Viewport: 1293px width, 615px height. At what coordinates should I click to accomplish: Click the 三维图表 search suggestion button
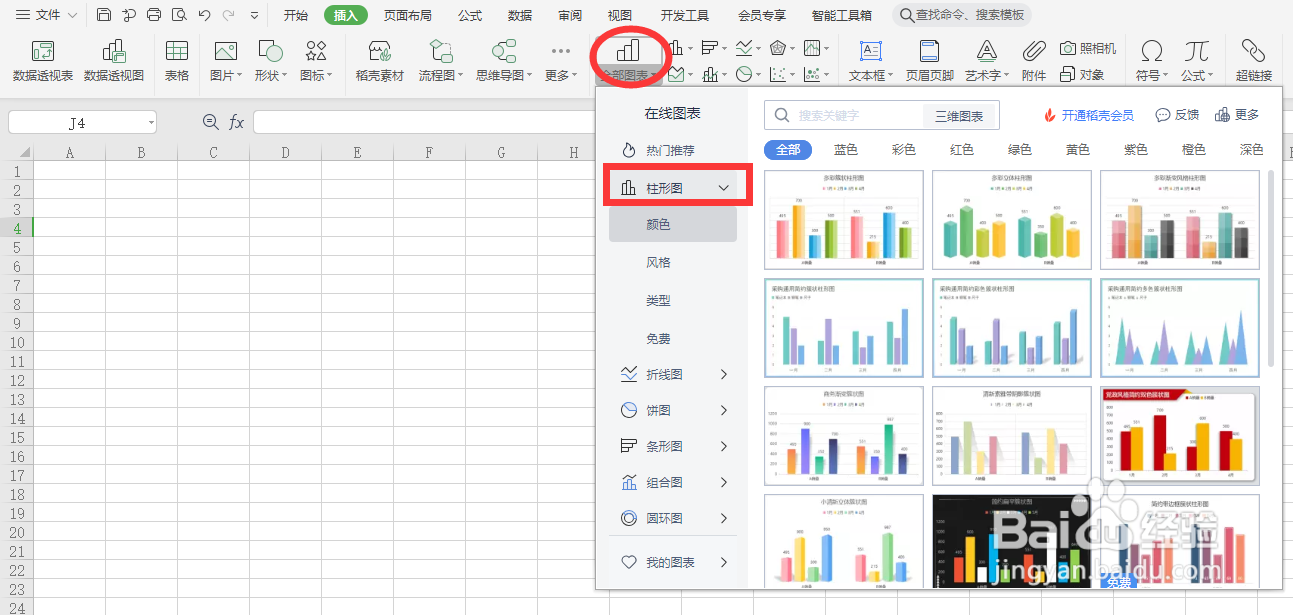click(959, 115)
